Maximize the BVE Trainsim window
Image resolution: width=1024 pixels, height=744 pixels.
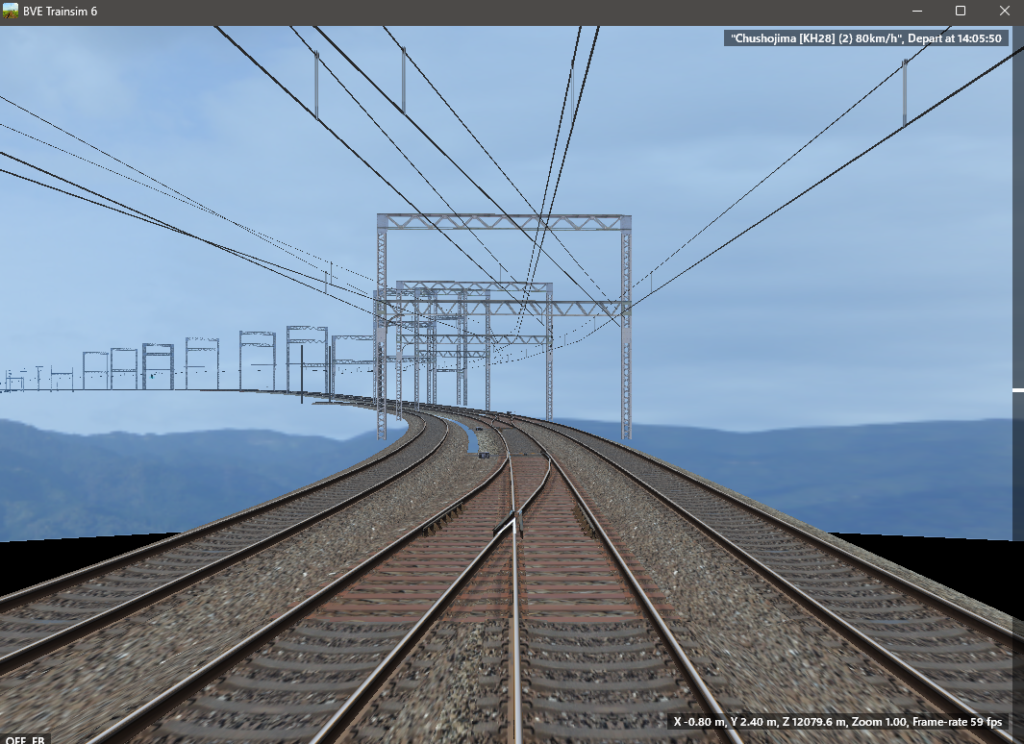click(x=960, y=11)
